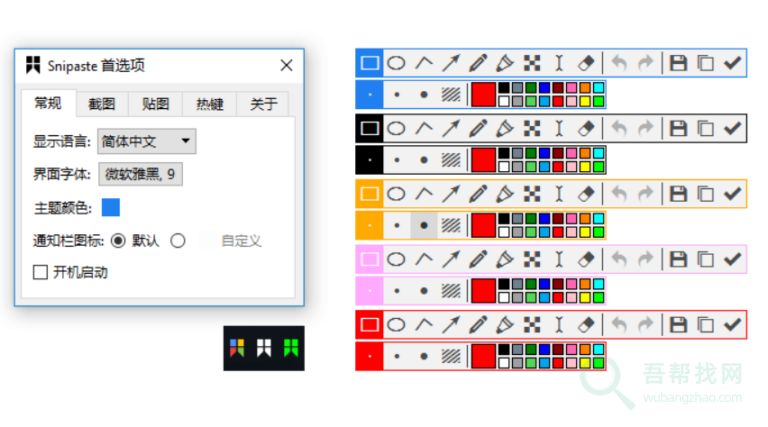Select the ellipse tool in the blue toolbar
The image size is (768, 427).
click(x=397, y=63)
